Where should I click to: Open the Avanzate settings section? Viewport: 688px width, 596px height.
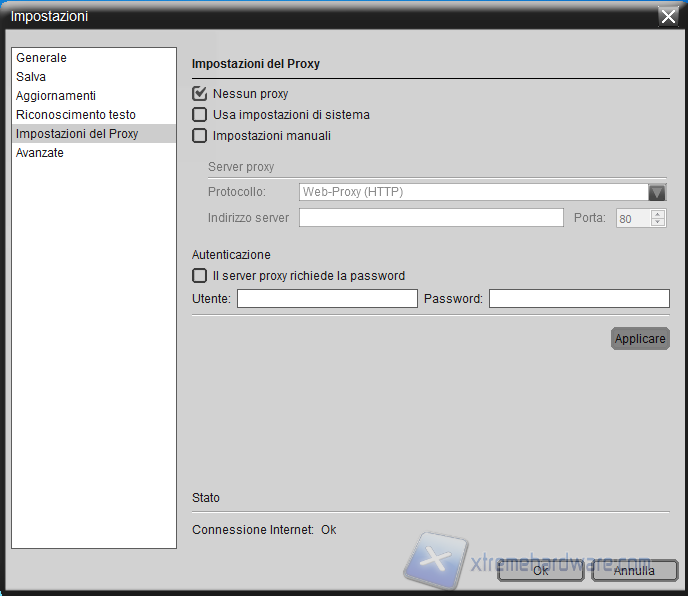[x=40, y=153]
